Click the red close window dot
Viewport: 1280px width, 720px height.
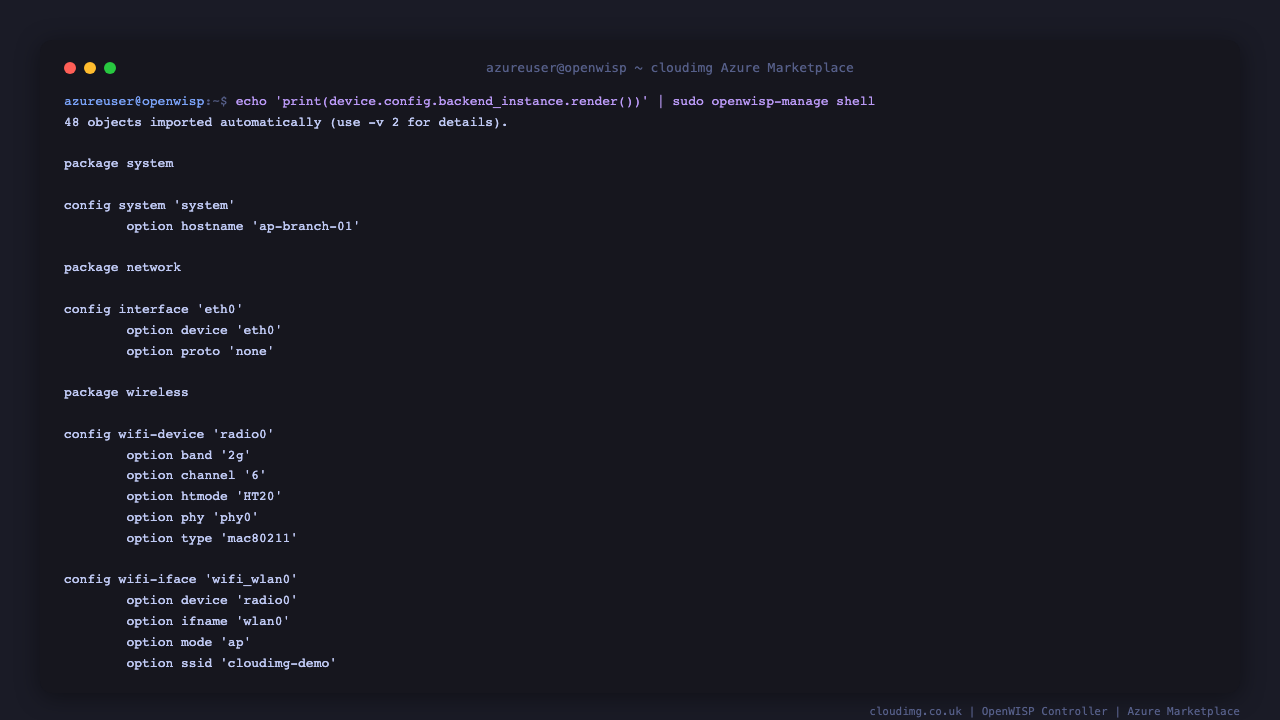click(70, 68)
